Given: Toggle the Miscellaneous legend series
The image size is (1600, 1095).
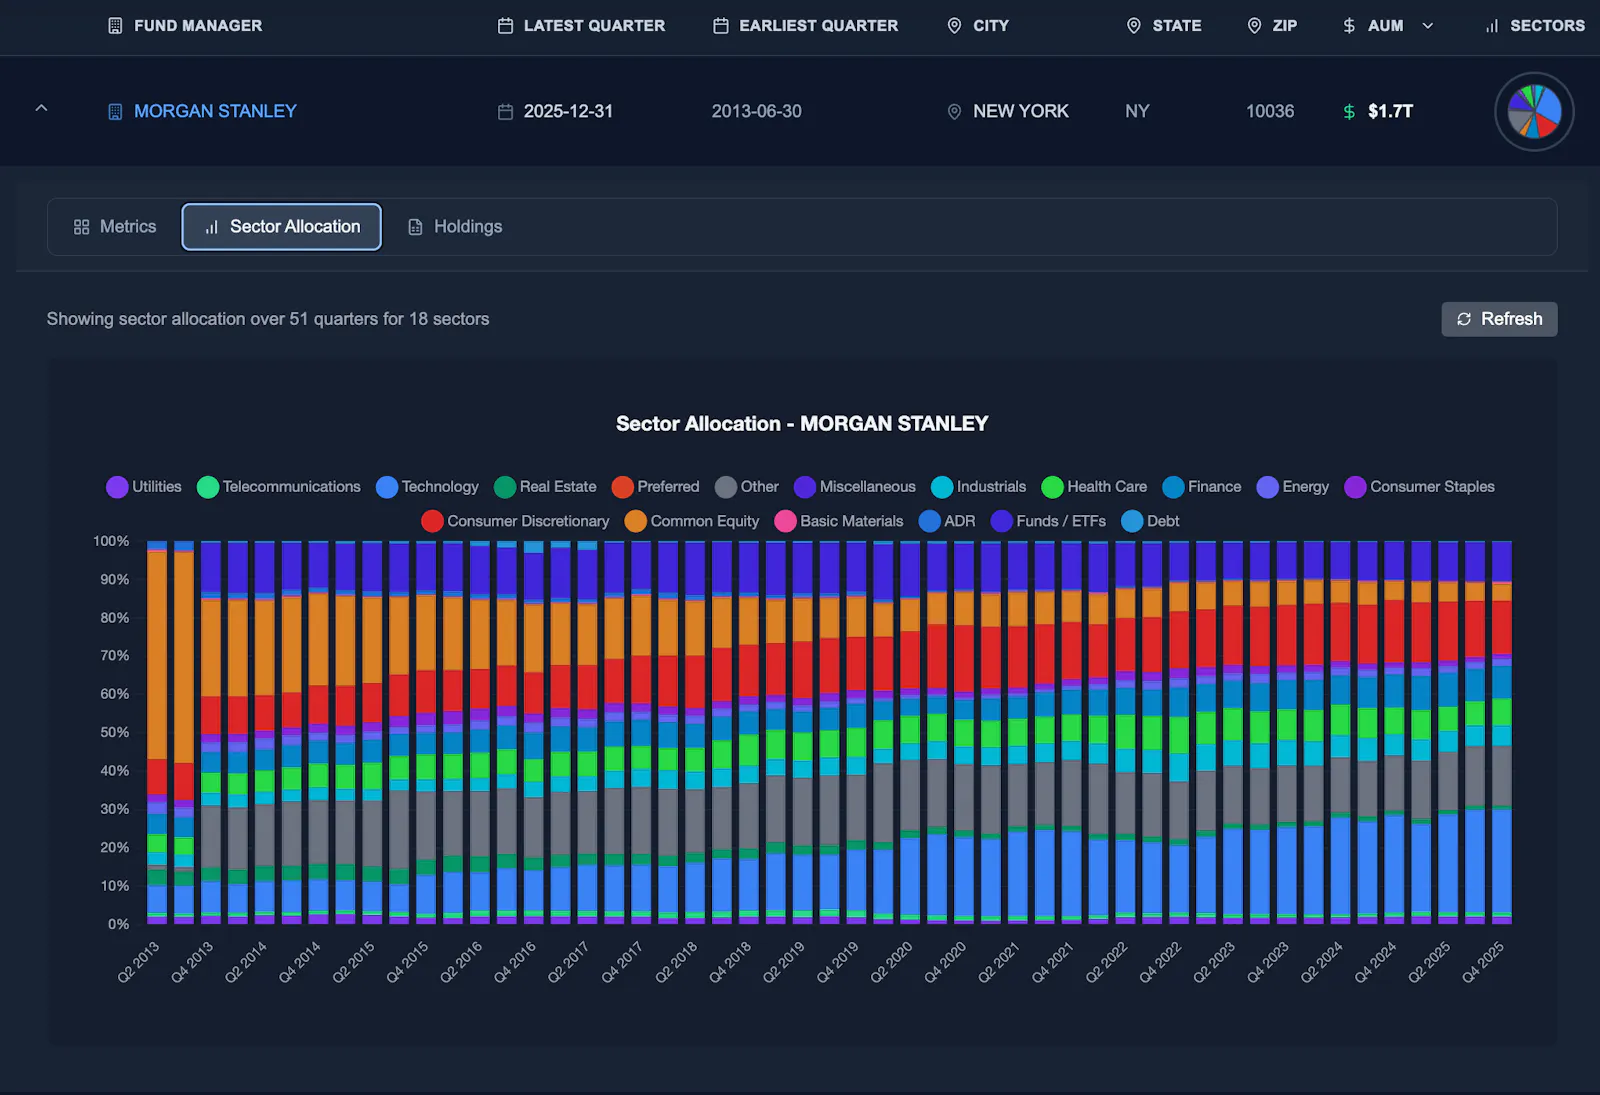Looking at the screenshot, I should coord(855,487).
